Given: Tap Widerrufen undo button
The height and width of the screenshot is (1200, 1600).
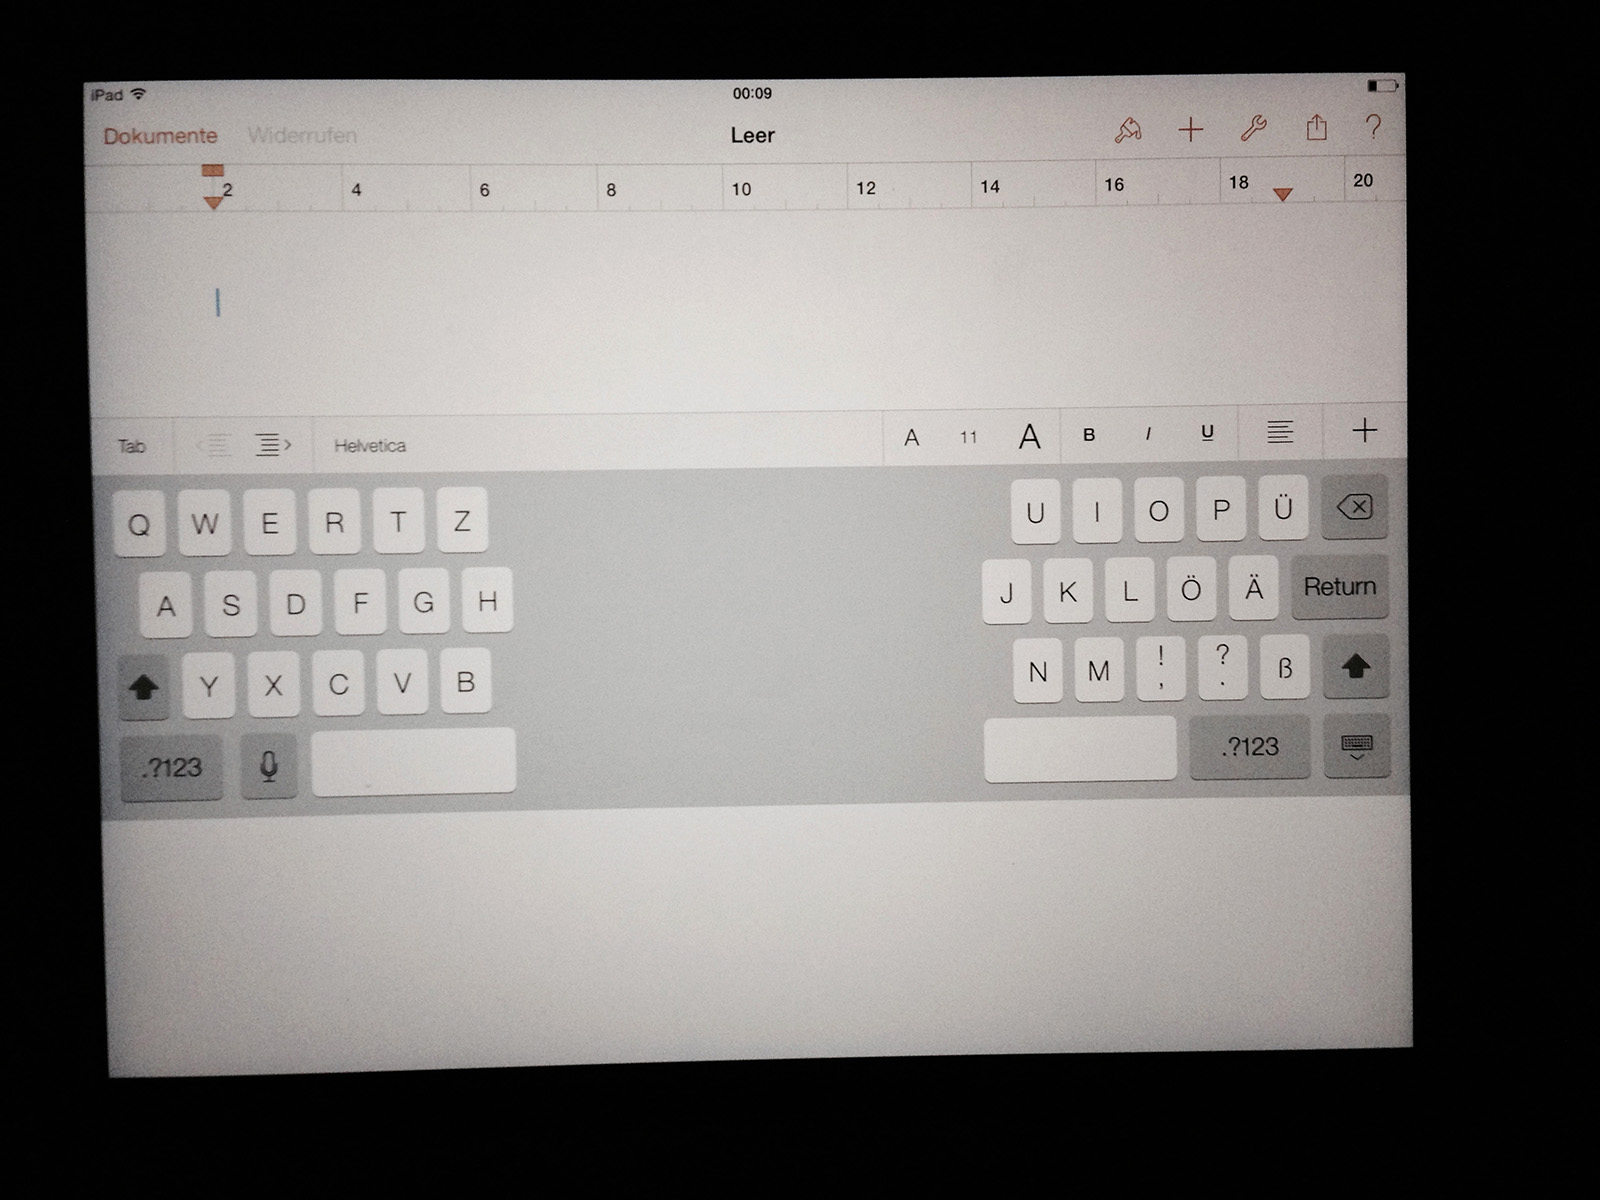Looking at the screenshot, I should click(302, 135).
